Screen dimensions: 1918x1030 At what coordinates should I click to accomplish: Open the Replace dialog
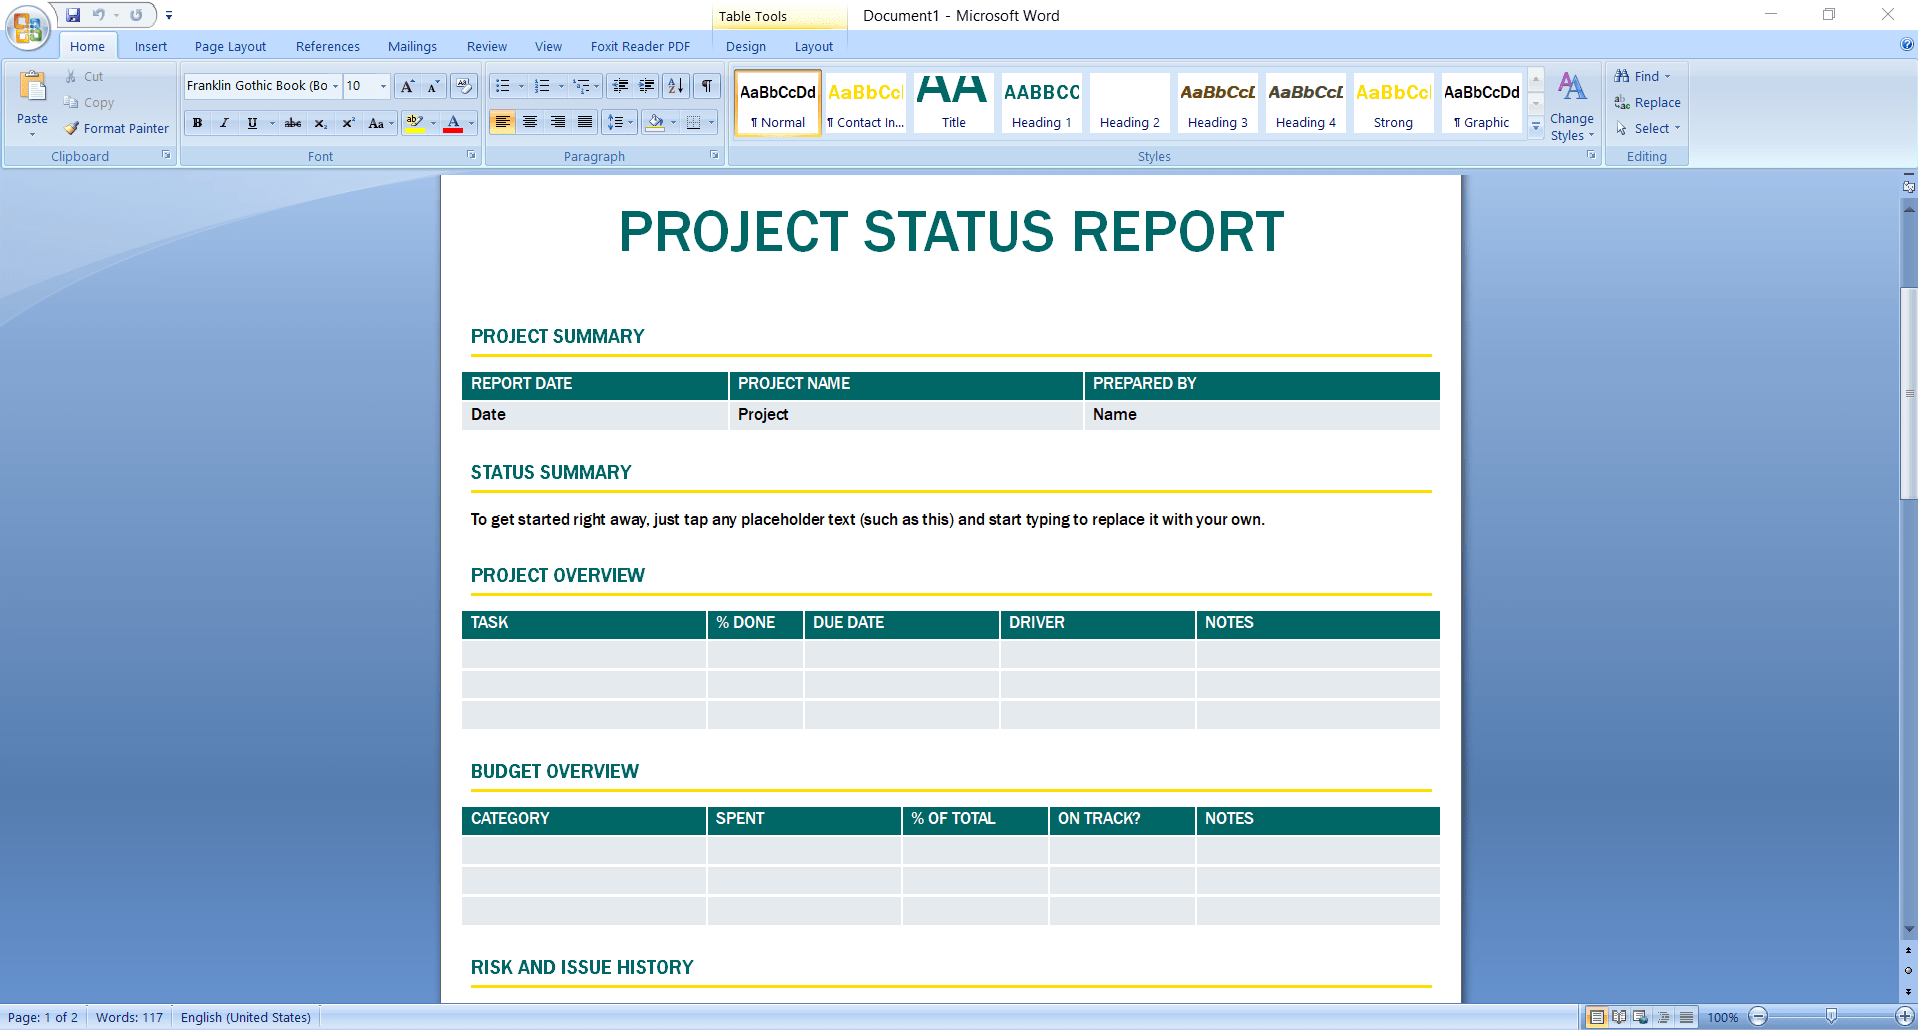coord(1647,102)
